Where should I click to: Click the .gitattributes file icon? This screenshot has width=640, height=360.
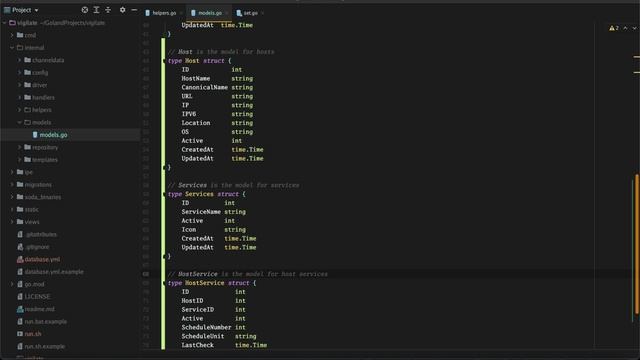tap(20, 234)
